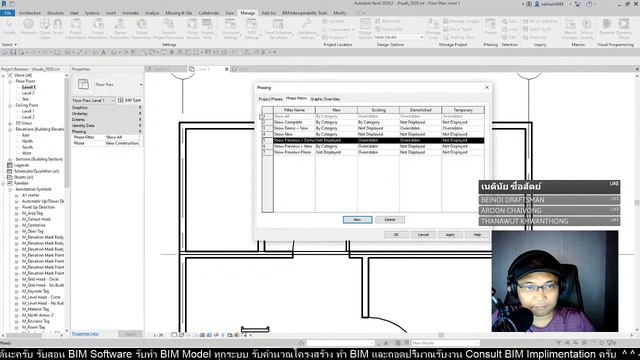Open Global Parameters

pyautogui.click(x=142, y=28)
